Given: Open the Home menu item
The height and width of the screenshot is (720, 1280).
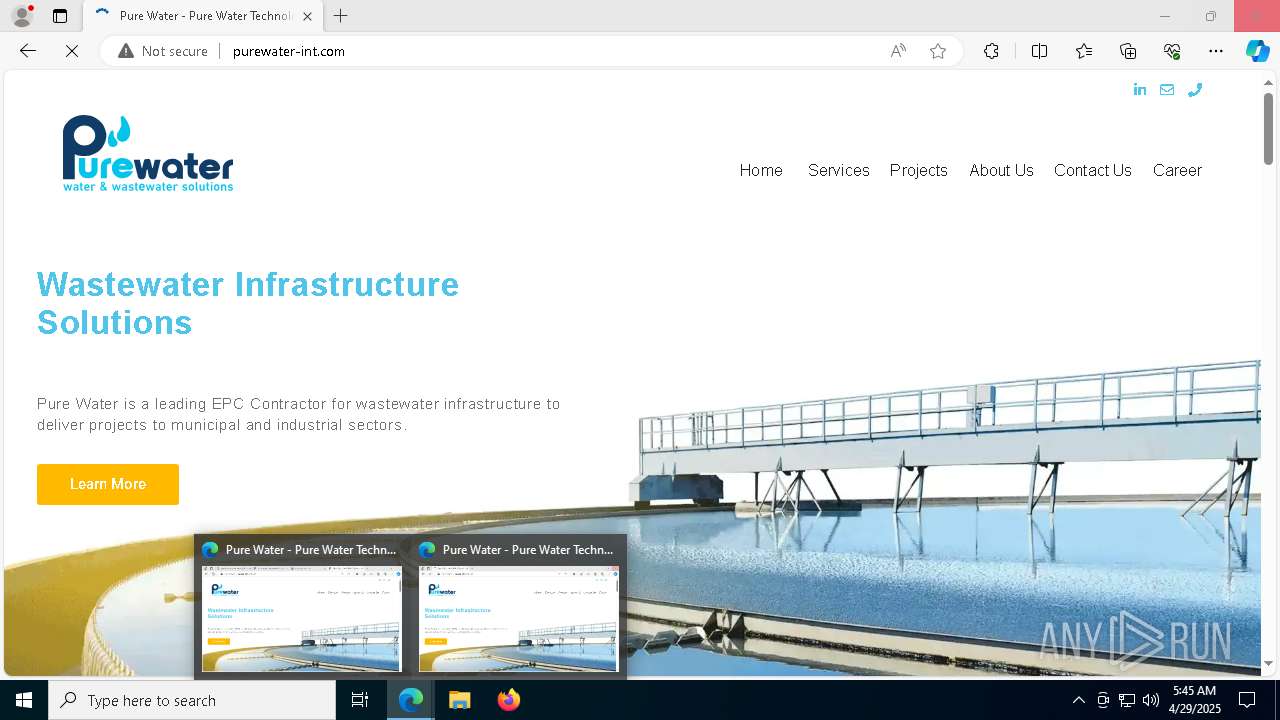Looking at the screenshot, I should pyautogui.click(x=761, y=170).
